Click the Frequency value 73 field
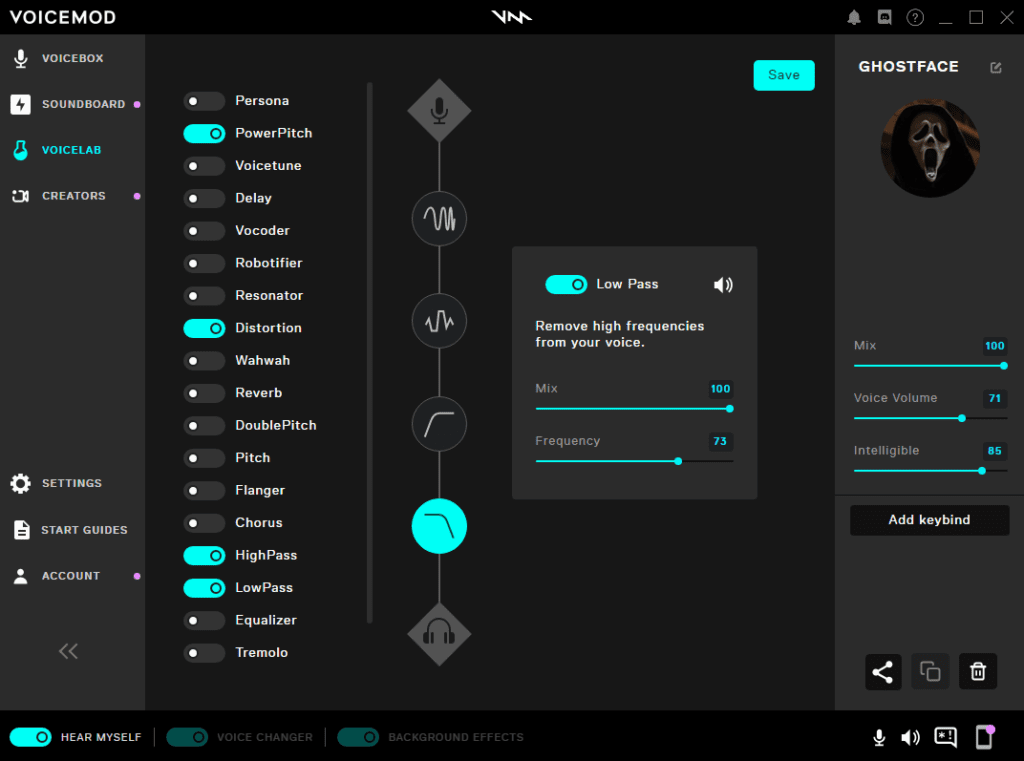Screen dimensions: 1024x761 point(720,442)
